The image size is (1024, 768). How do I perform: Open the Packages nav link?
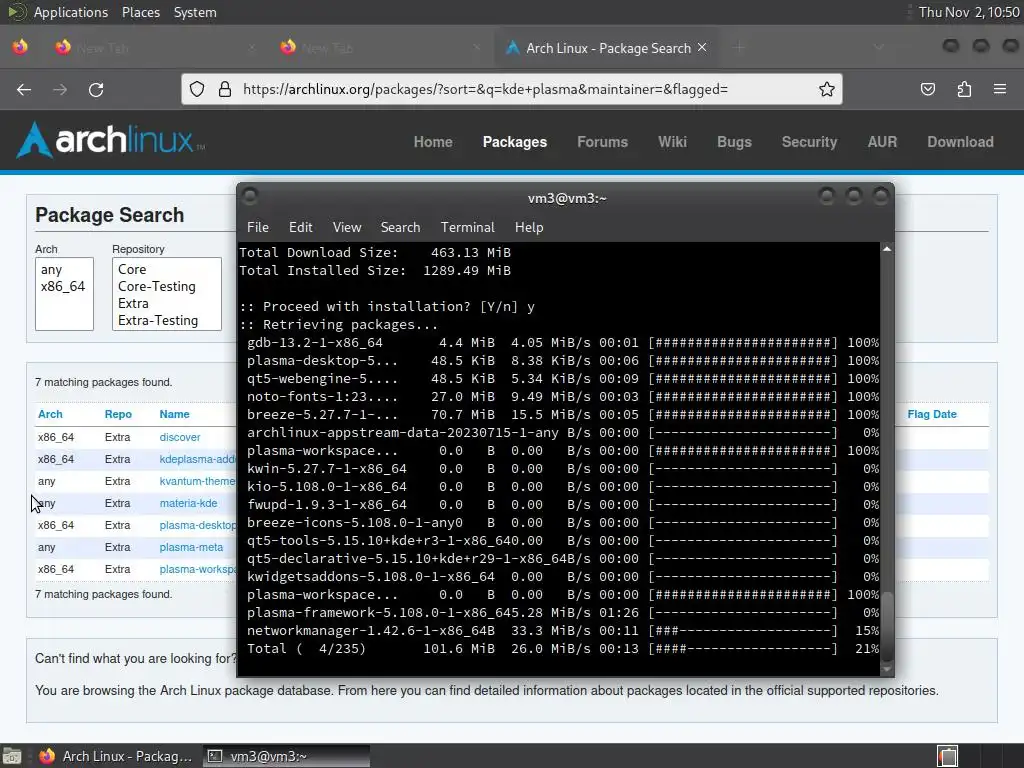coord(515,142)
